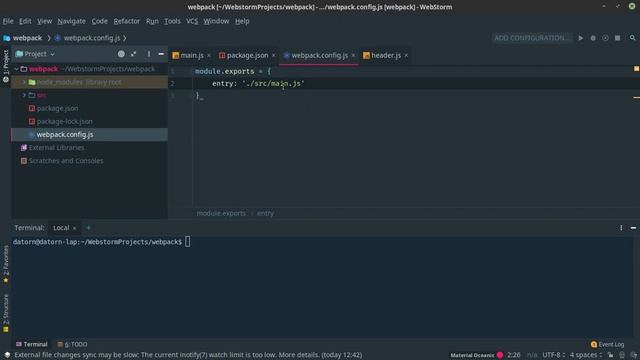Viewport: 640px width, 360px height.
Task: Open the Help menu
Action: (242, 21)
